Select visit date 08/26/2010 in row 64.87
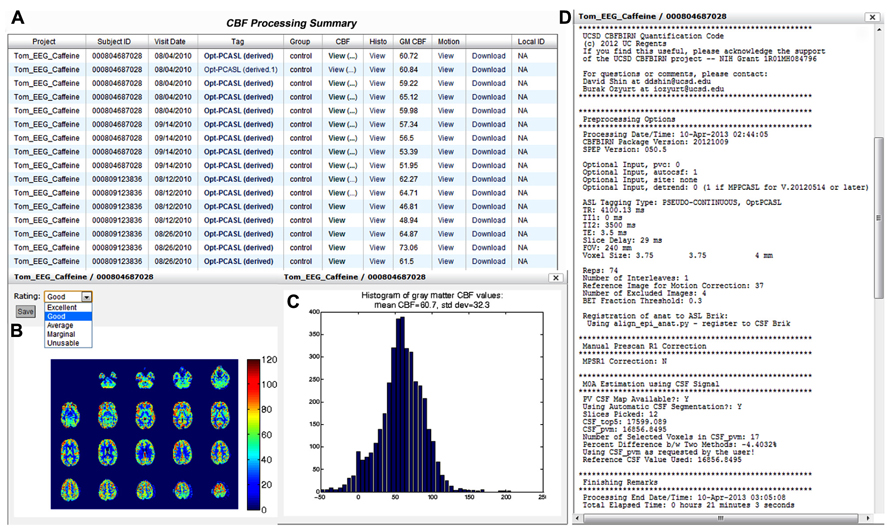This screenshot has width=892, height=531. [173, 234]
